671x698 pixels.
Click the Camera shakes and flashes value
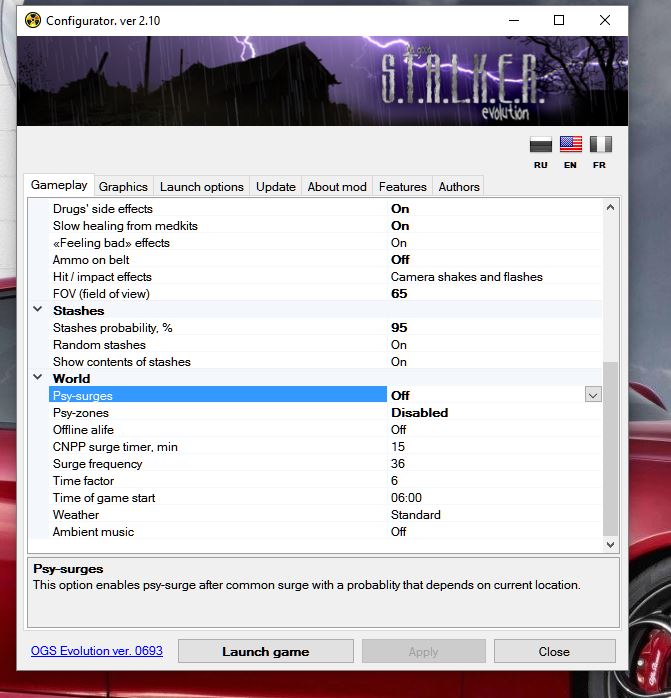pos(467,276)
